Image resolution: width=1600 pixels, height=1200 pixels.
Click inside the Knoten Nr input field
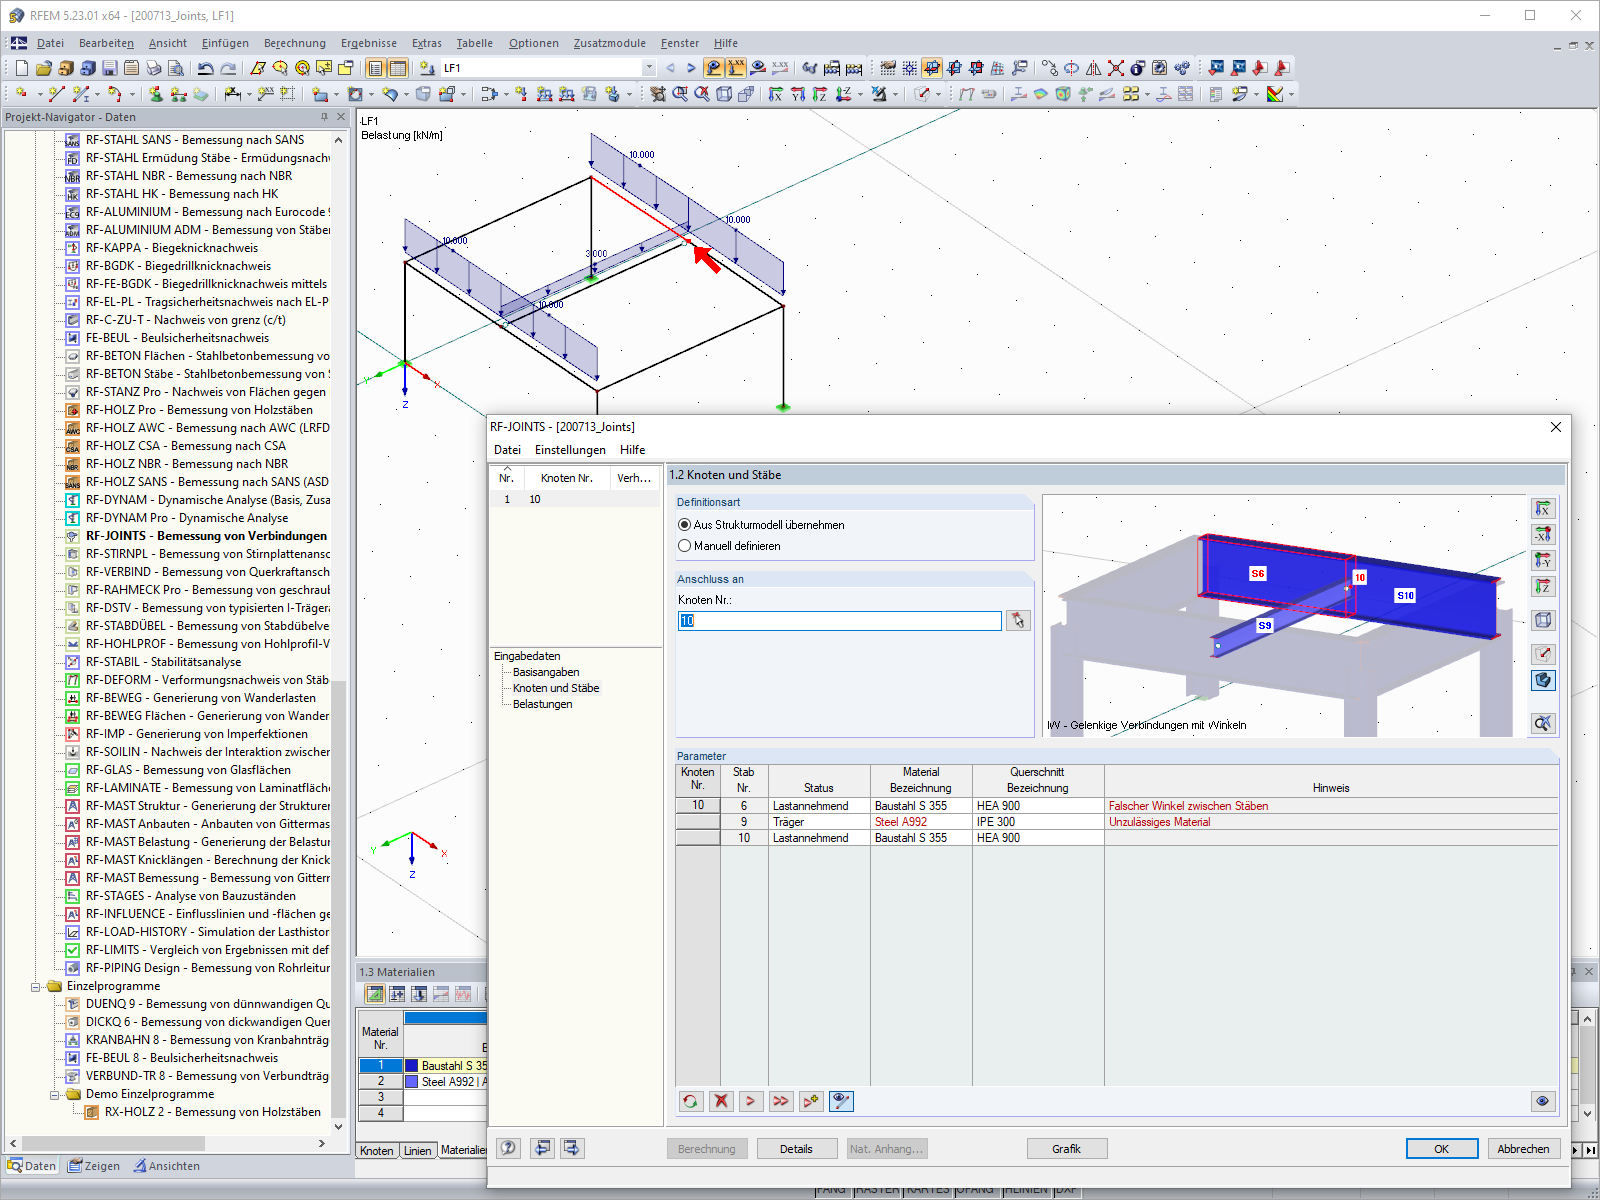tap(840, 620)
